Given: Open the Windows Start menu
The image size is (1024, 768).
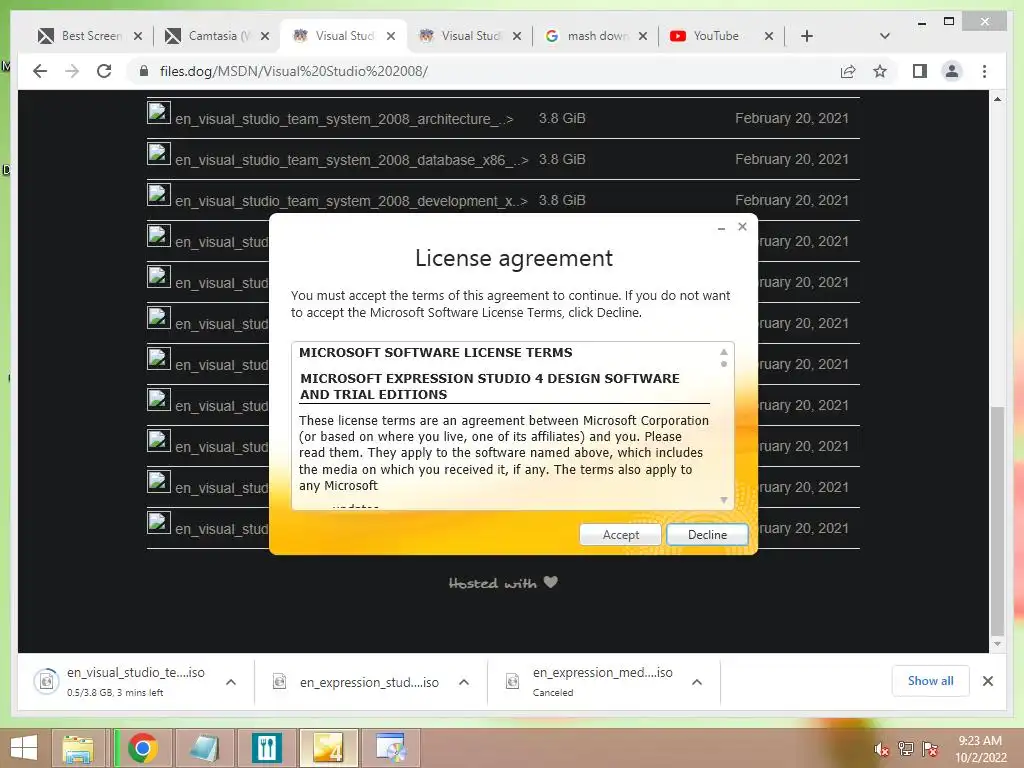Looking at the screenshot, I should pos(24,748).
